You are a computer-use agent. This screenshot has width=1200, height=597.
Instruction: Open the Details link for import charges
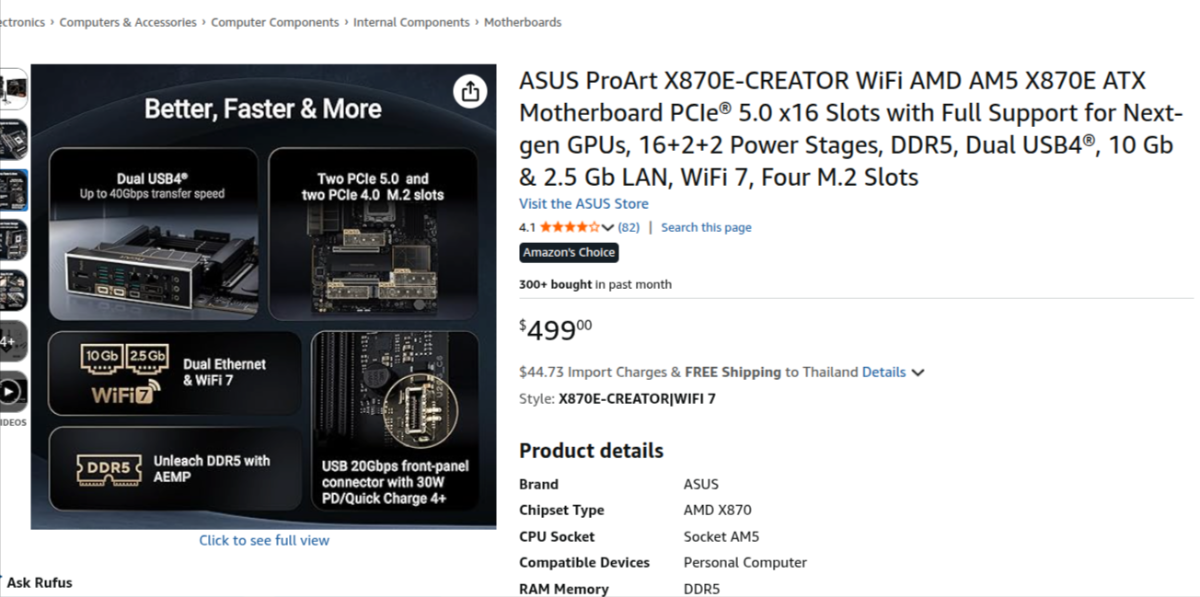(x=883, y=372)
